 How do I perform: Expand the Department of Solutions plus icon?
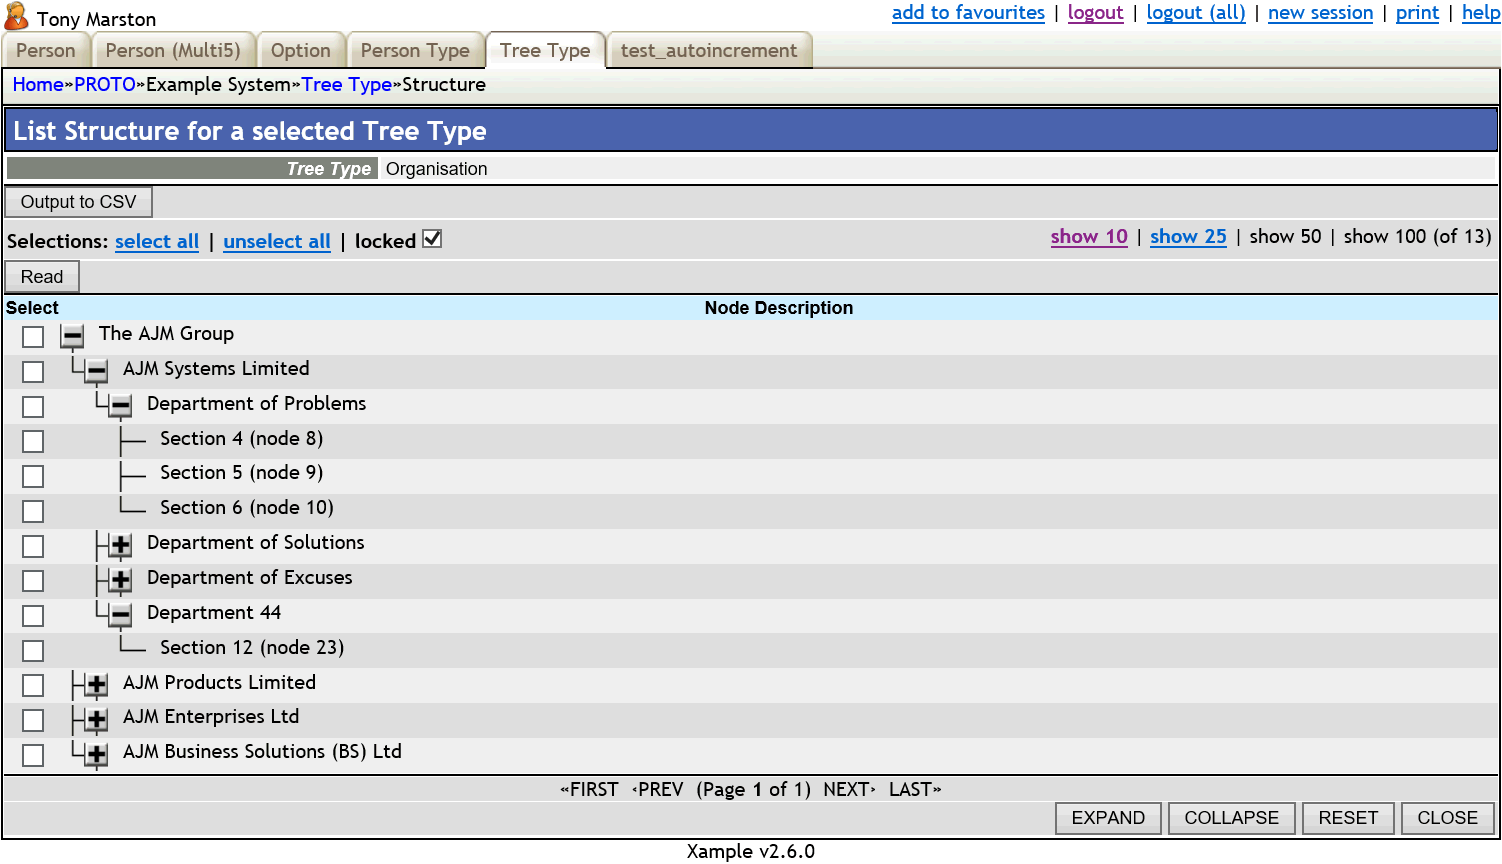point(119,547)
